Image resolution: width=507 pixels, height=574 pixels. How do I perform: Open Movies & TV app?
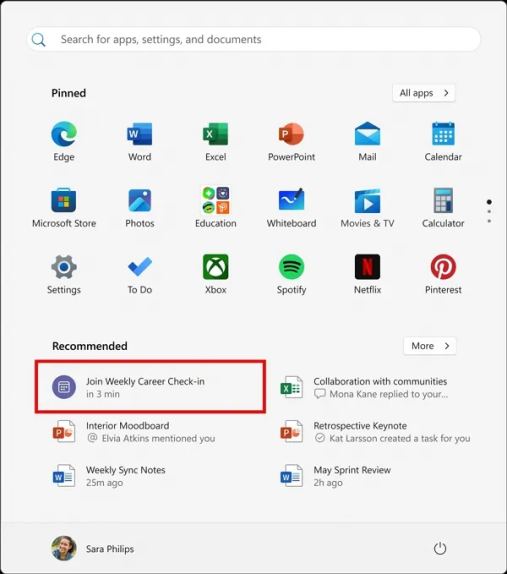367,208
